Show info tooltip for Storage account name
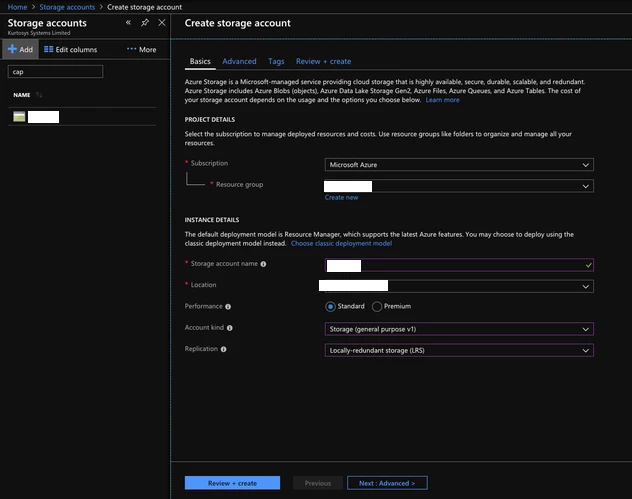632x499 pixels. point(263,264)
